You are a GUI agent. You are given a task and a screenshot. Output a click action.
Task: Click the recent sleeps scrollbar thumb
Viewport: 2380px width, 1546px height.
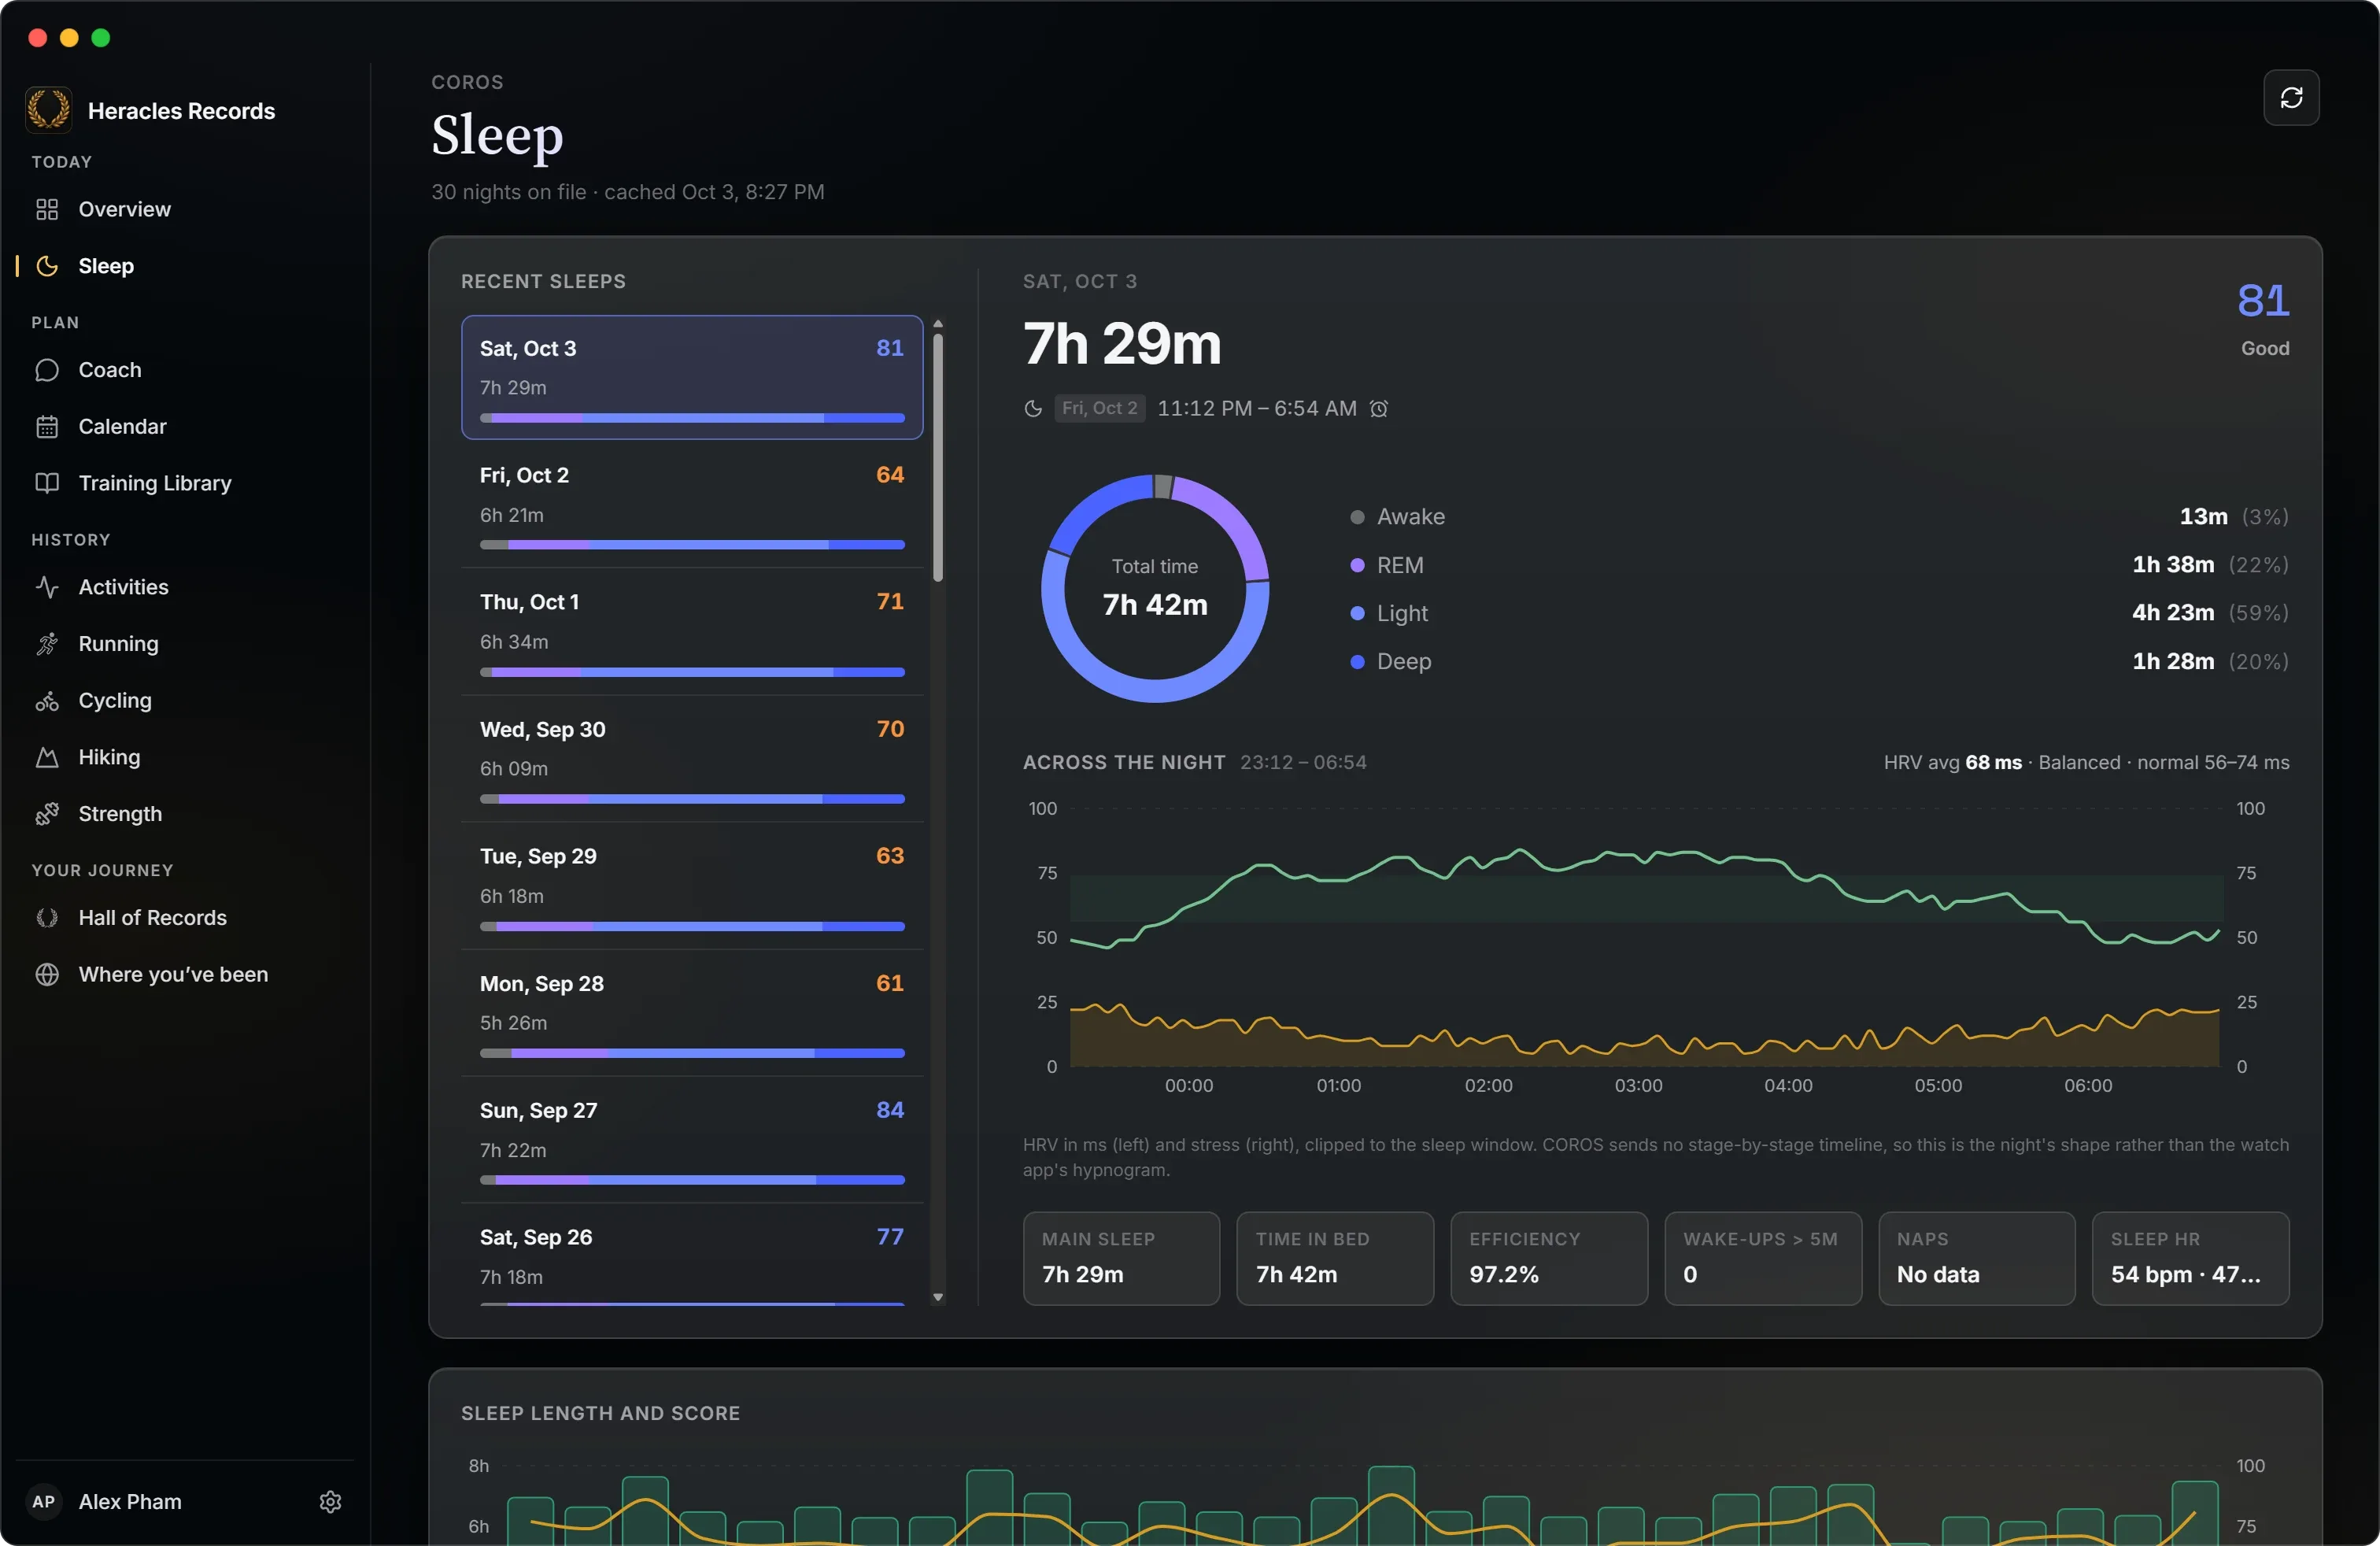click(x=938, y=457)
